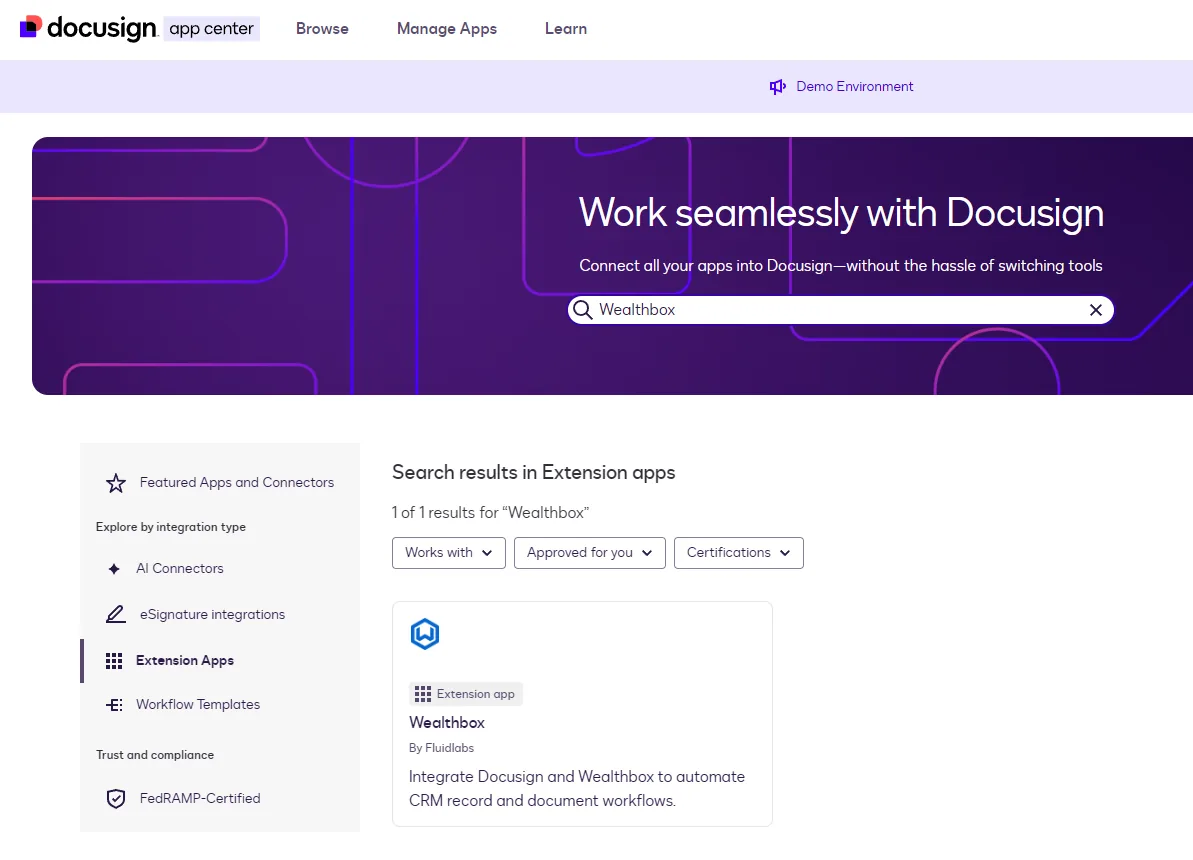
Task: Open AI Connectors category
Action: (180, 569)
